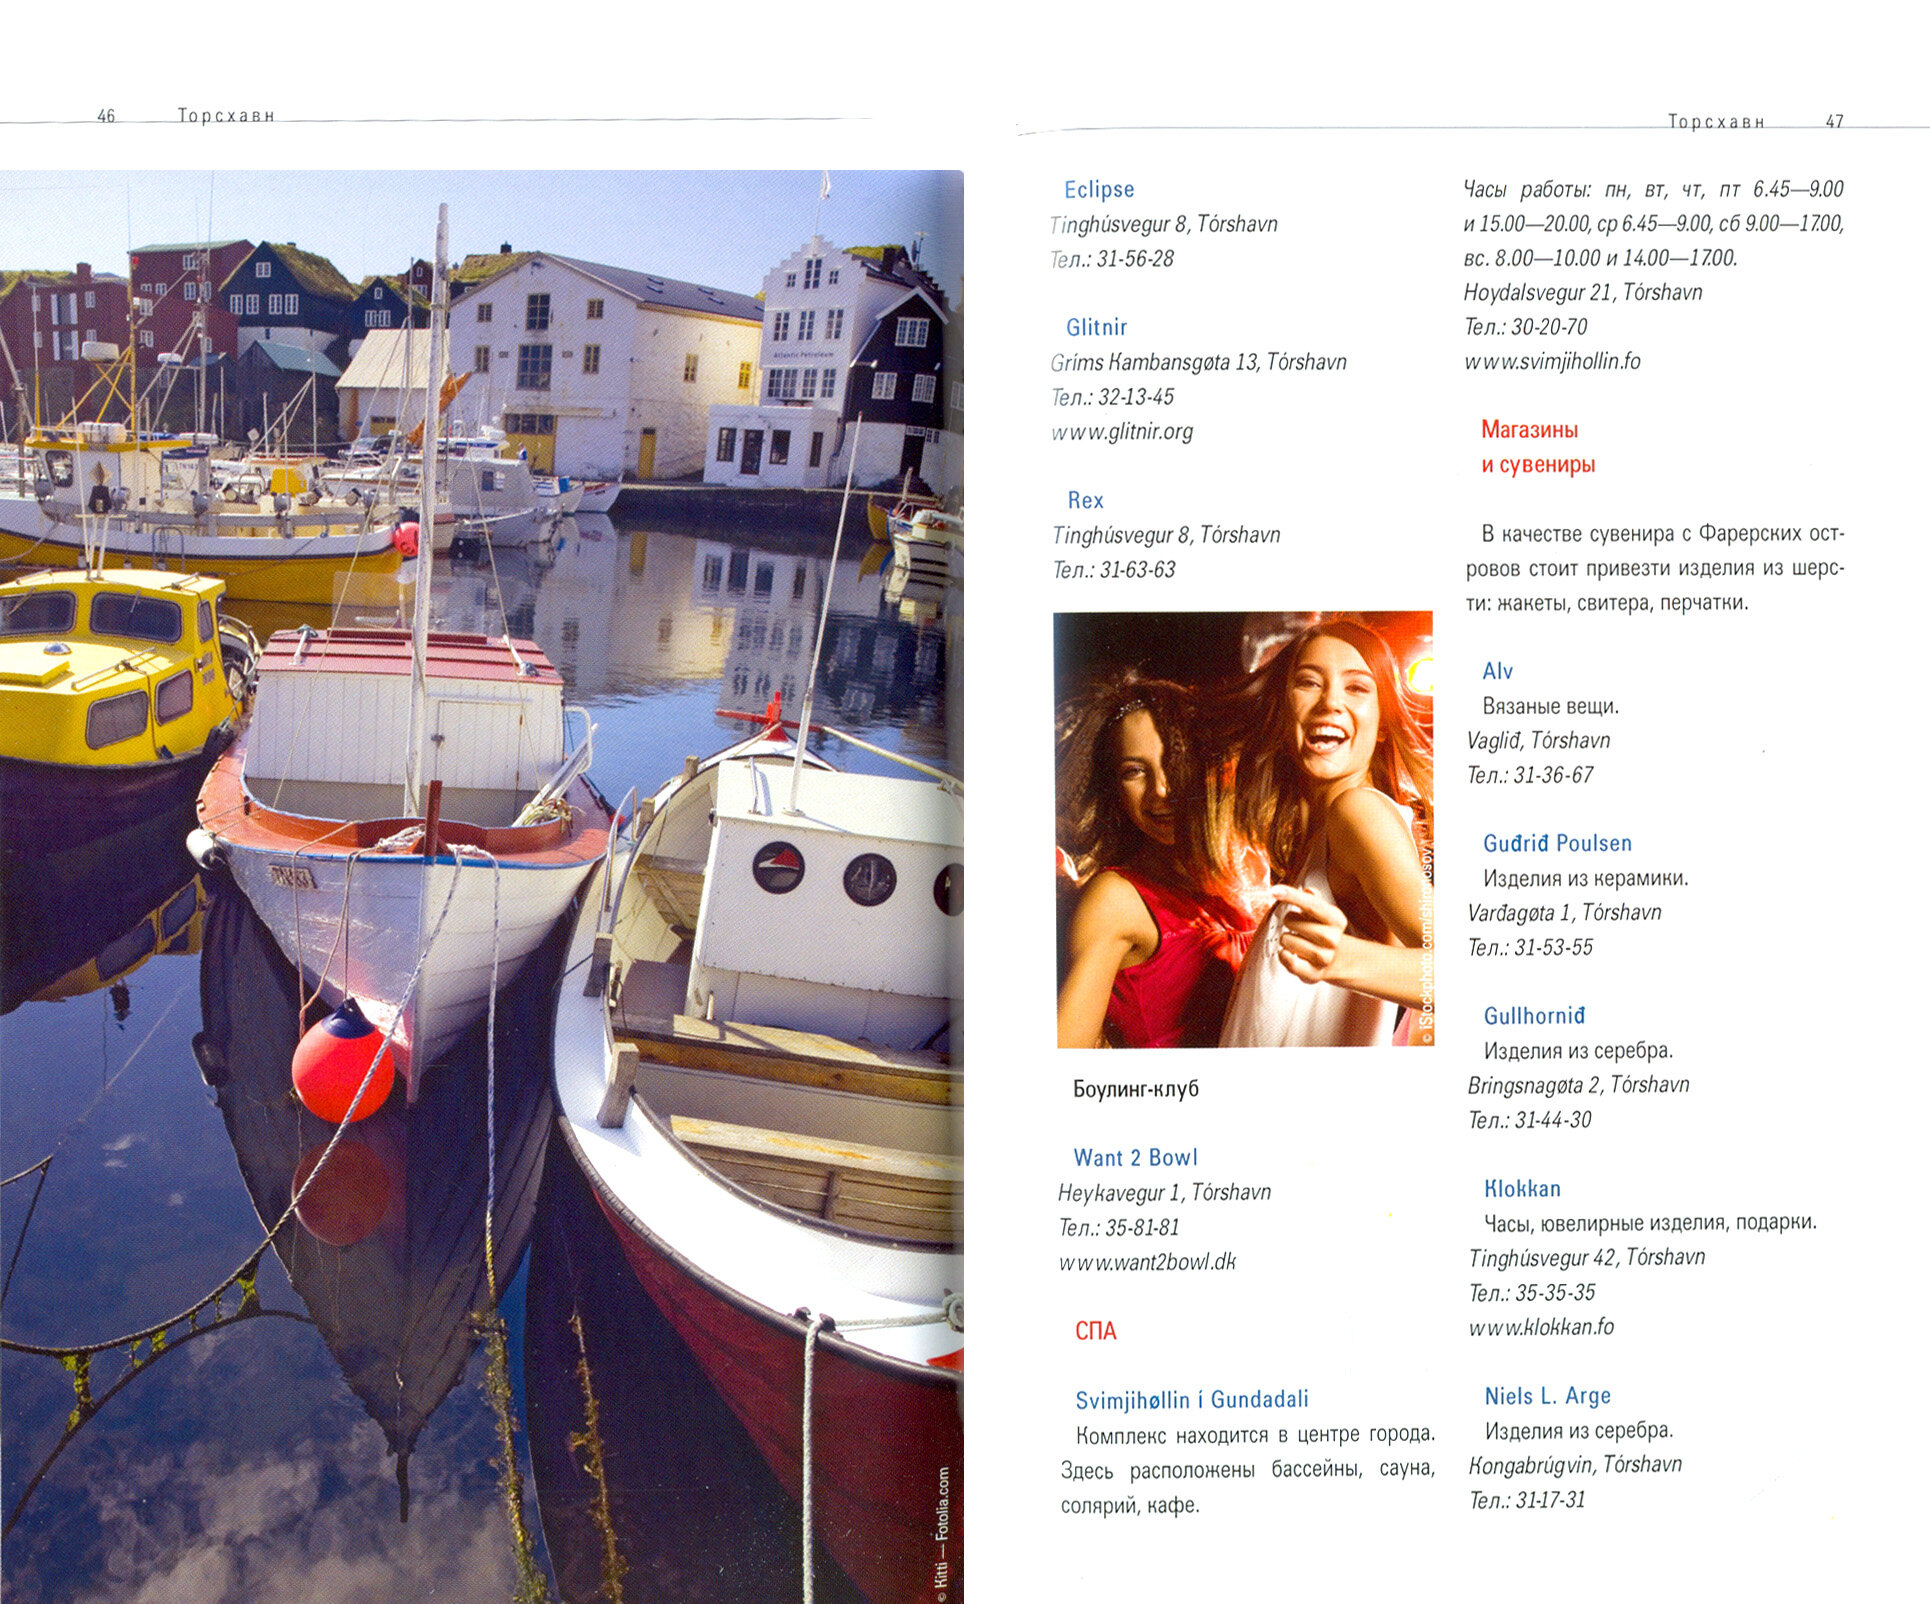
Task: Click the Want 2 Bowl heading
Action: tap(1134, 1157)
